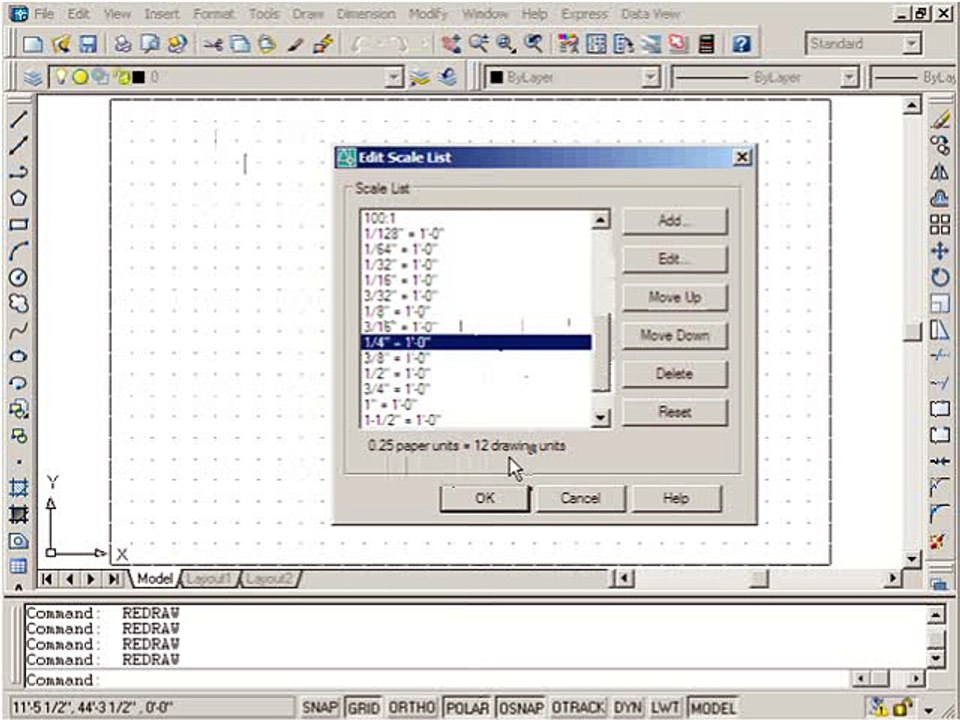Toggle MODEL space button
The image size is (960, 720).
coord(713,708)
